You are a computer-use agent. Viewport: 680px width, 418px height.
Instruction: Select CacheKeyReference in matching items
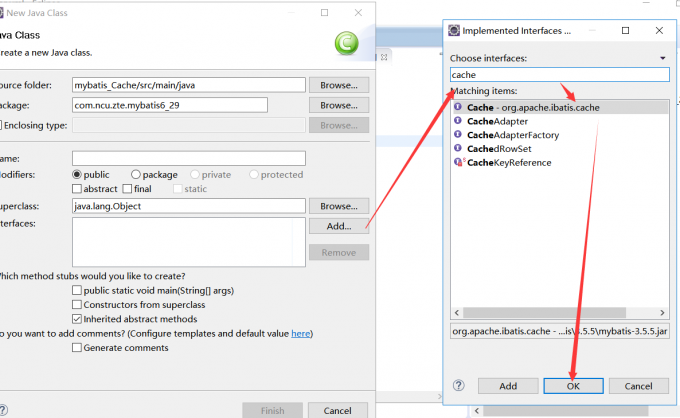coord(508,163)
